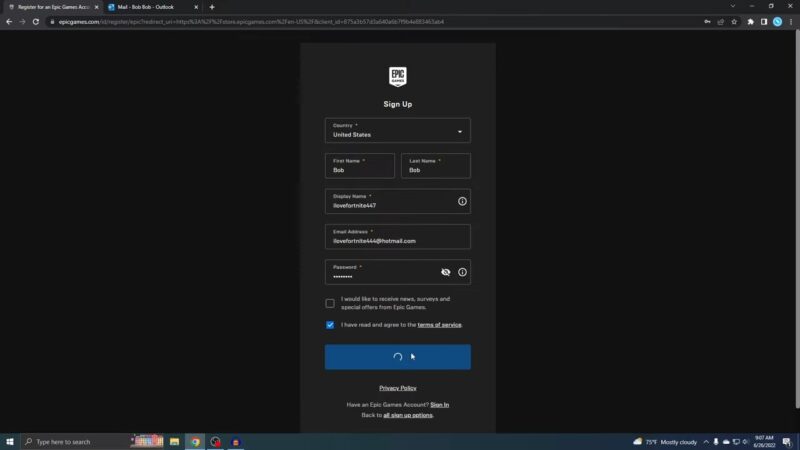Click the microphone tray icon
Image resolution: width=800 pixels, height=450 pixels.
click(x=716, y=442)
